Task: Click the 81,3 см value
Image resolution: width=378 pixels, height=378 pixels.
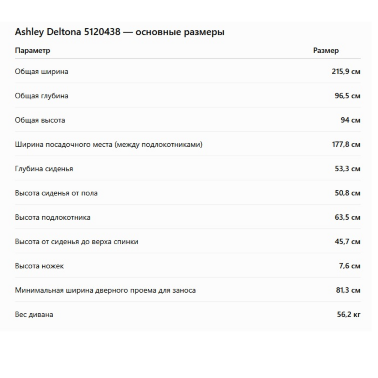Action: pyautogui.click(x=348, y=290)
